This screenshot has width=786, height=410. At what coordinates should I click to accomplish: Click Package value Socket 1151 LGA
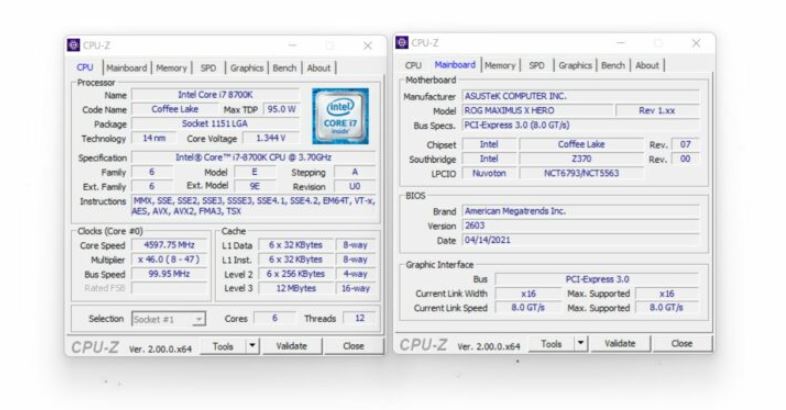(x=215, y=123)
